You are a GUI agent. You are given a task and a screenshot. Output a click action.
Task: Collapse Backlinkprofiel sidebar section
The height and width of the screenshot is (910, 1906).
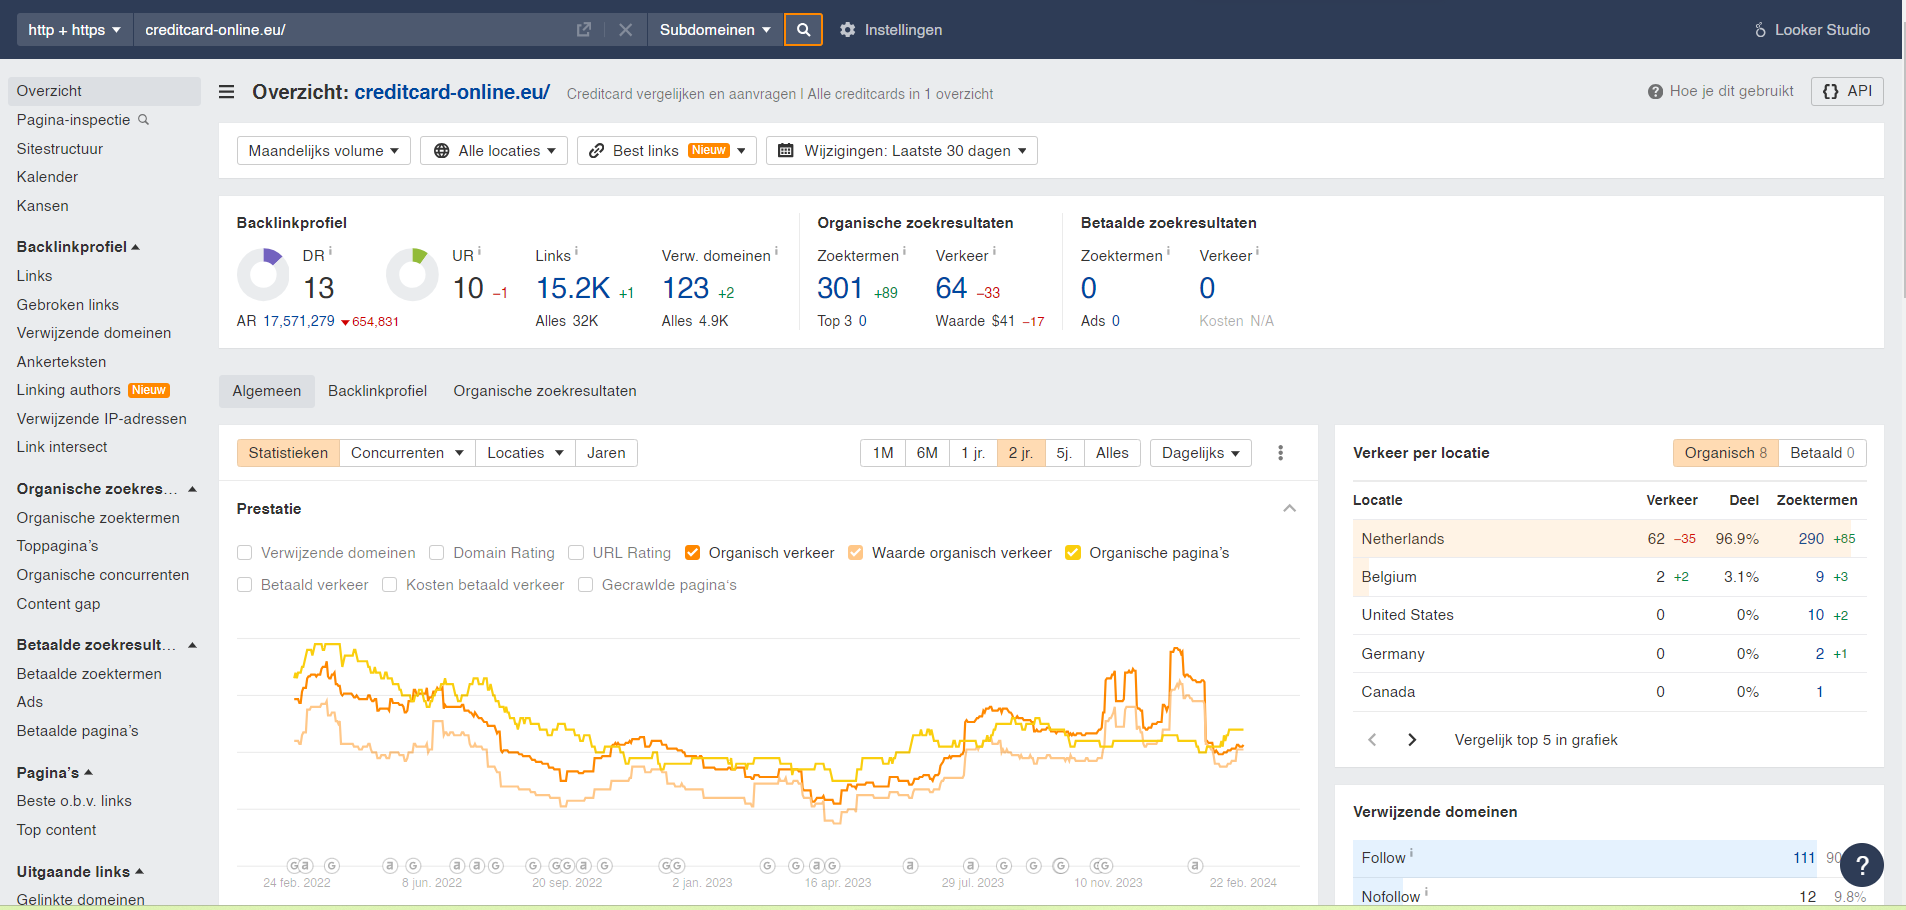click(x=78, y=247)
